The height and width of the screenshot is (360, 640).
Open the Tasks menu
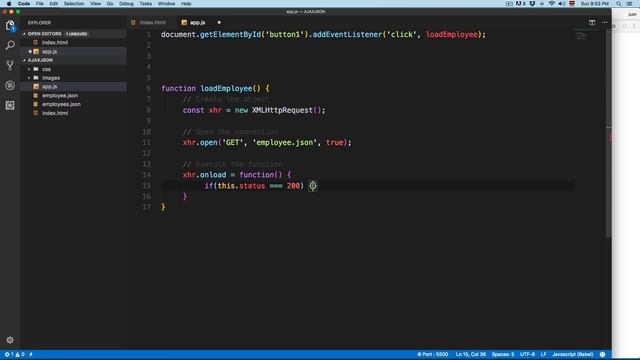tap(146, 4)
